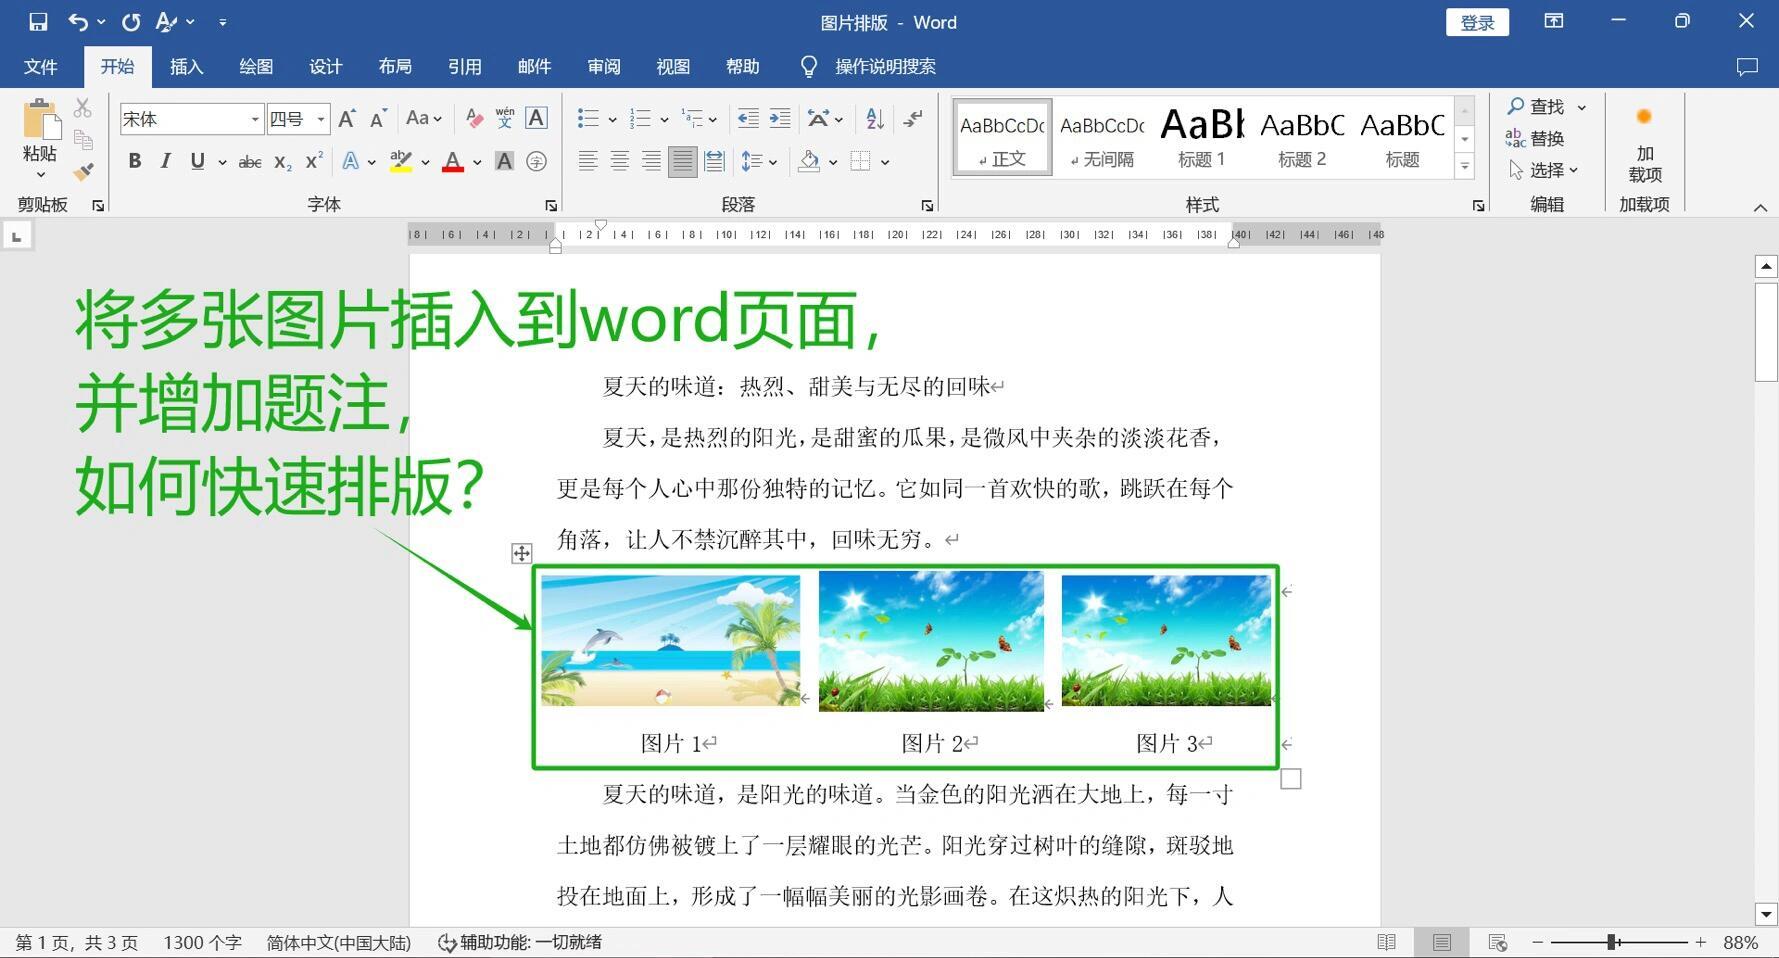Screen dimensions: 1779x958
Task: Open the font size dropdown
Action: click(x=321, y=119)
